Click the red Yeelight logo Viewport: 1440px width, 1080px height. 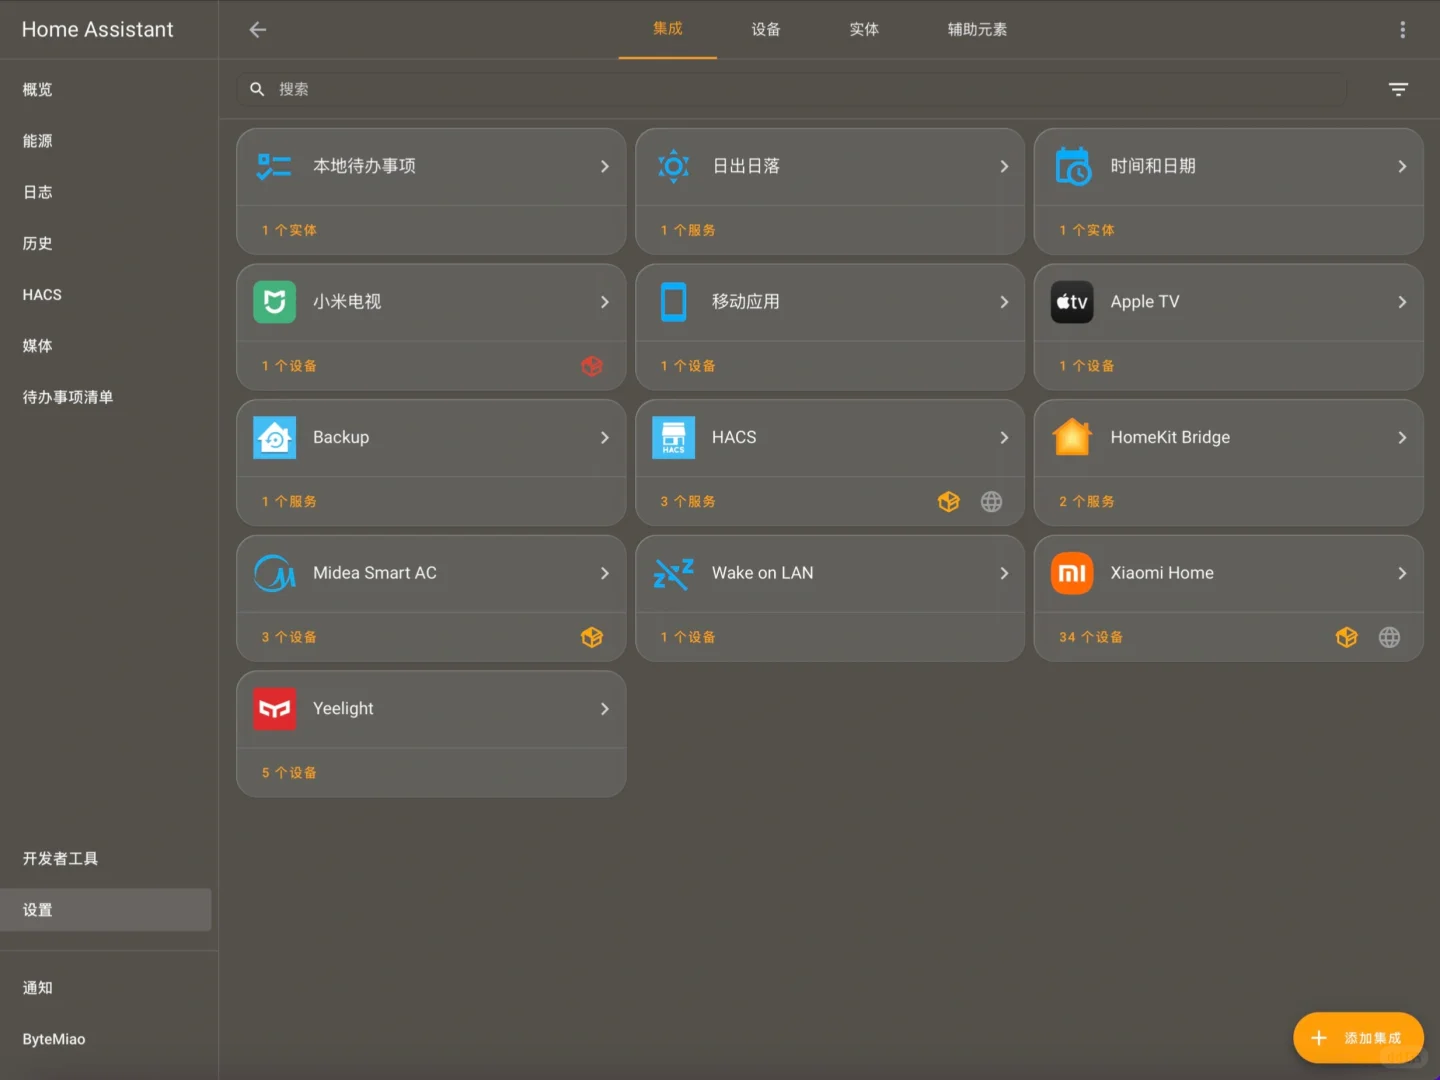coord(274,709)
